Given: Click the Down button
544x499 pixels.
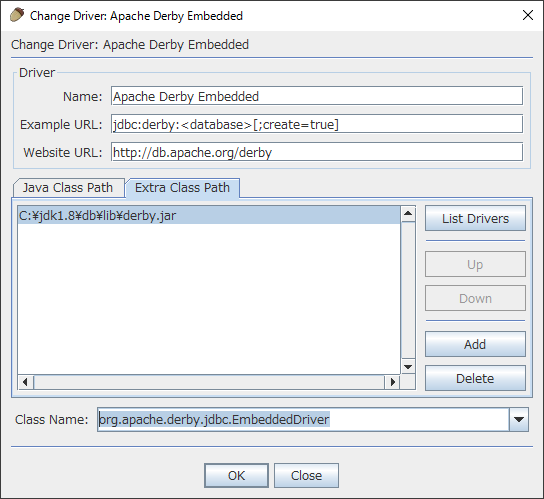Looking at the screenshot, I should [475, 298].
